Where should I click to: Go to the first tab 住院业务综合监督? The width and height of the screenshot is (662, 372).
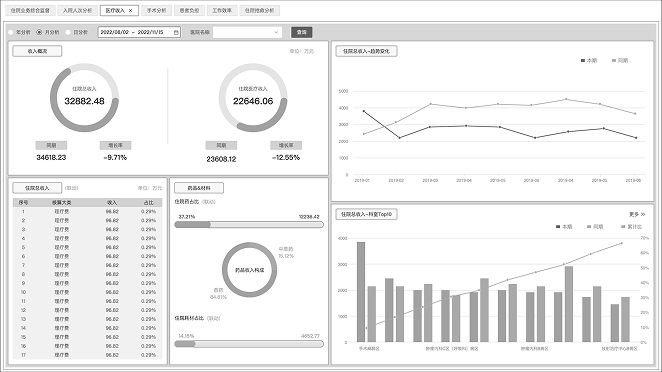pos(30,11)
